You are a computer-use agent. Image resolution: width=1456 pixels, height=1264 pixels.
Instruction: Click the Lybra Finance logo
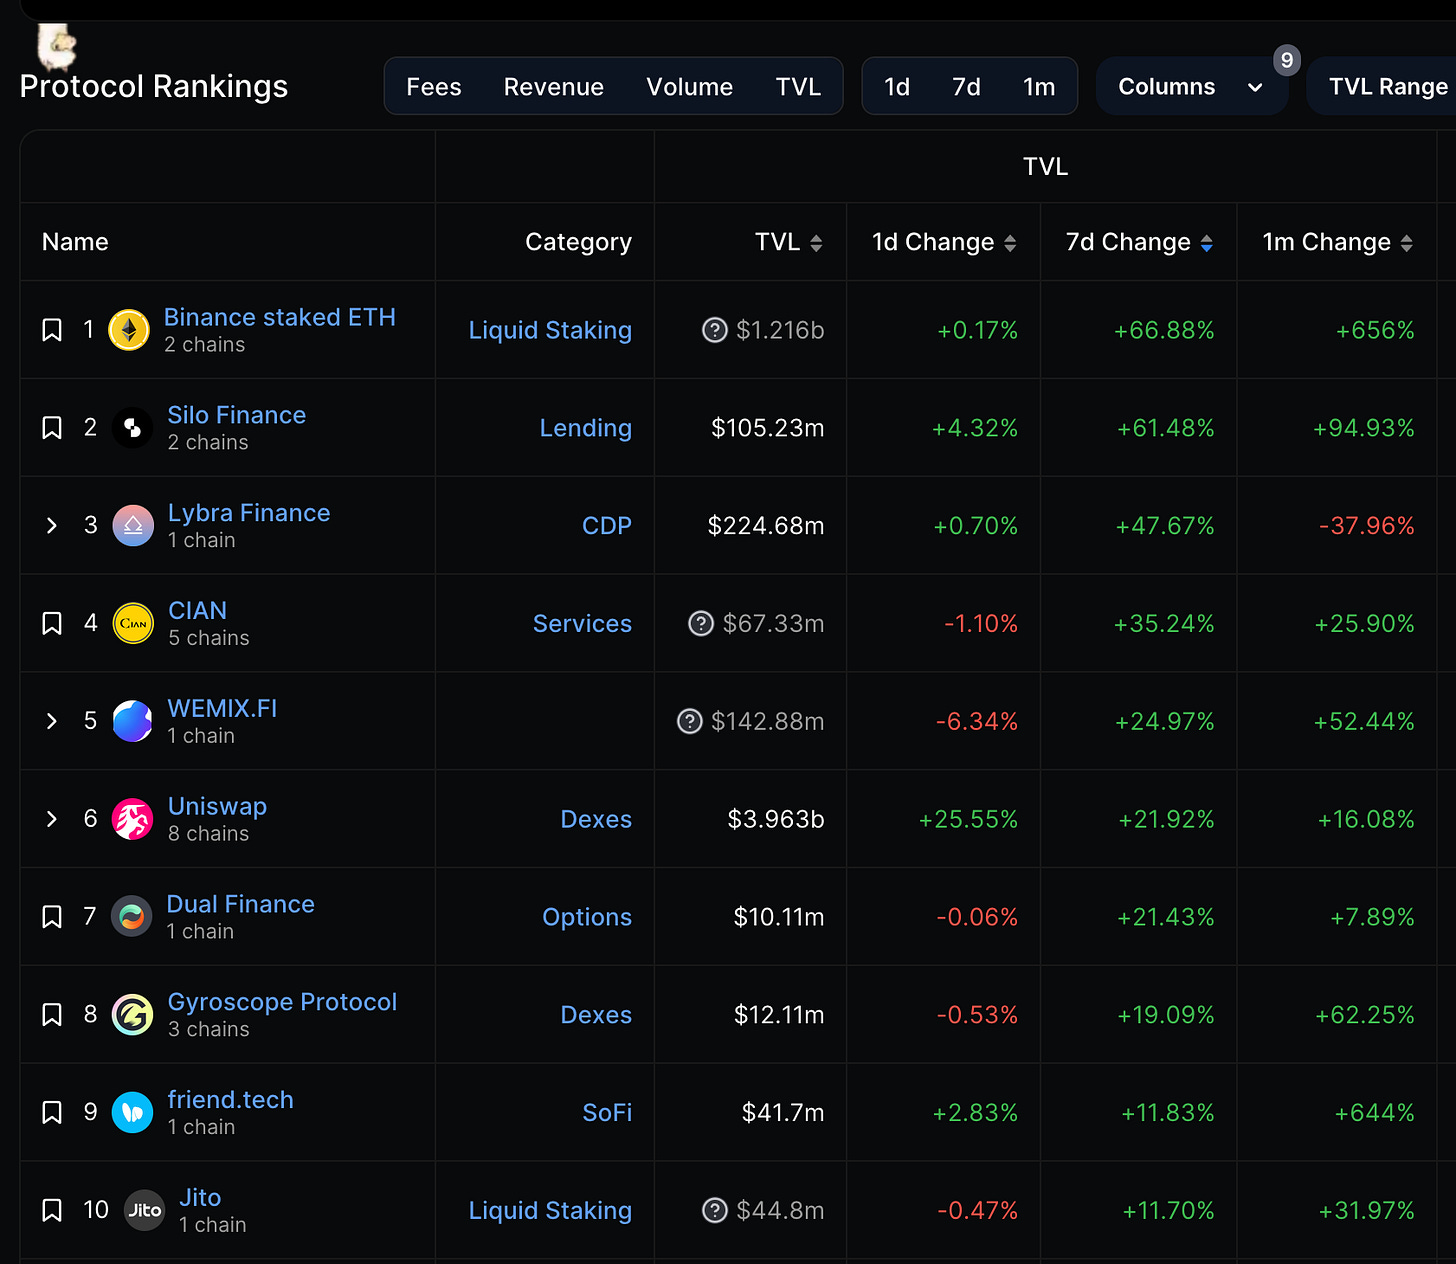tap(133, 526)
